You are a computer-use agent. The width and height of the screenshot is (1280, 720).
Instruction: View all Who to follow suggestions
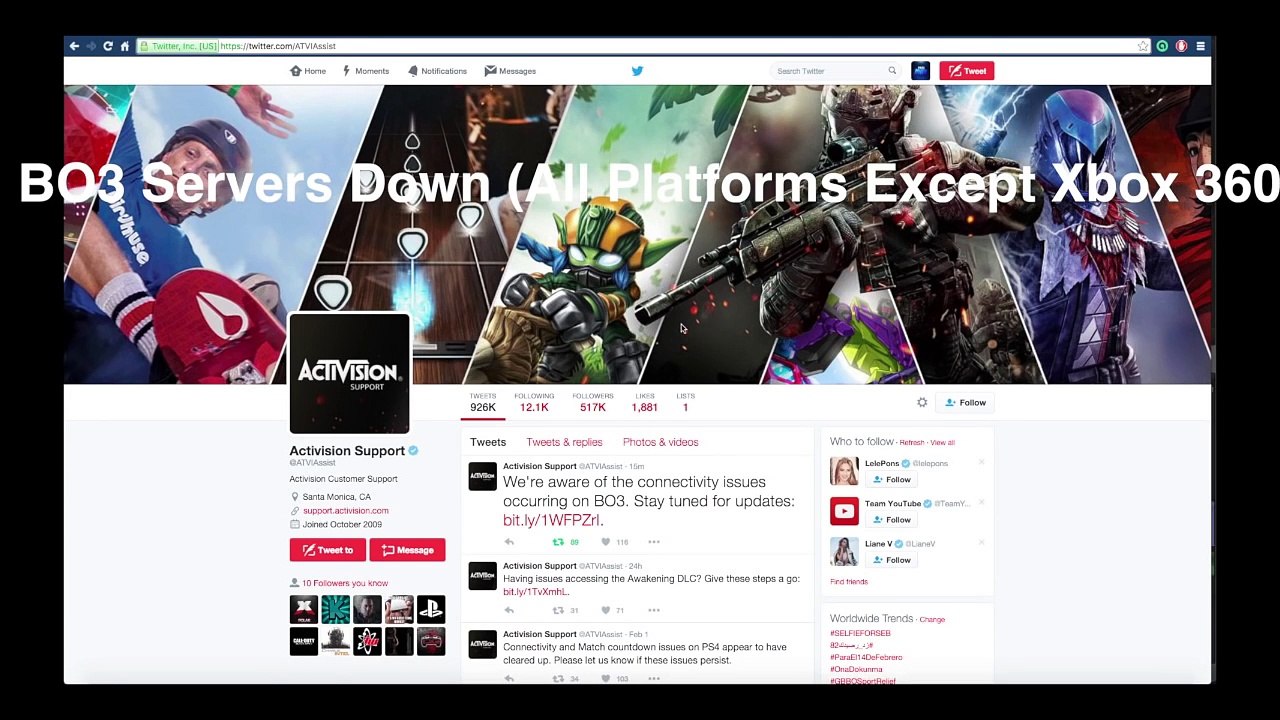942,442
